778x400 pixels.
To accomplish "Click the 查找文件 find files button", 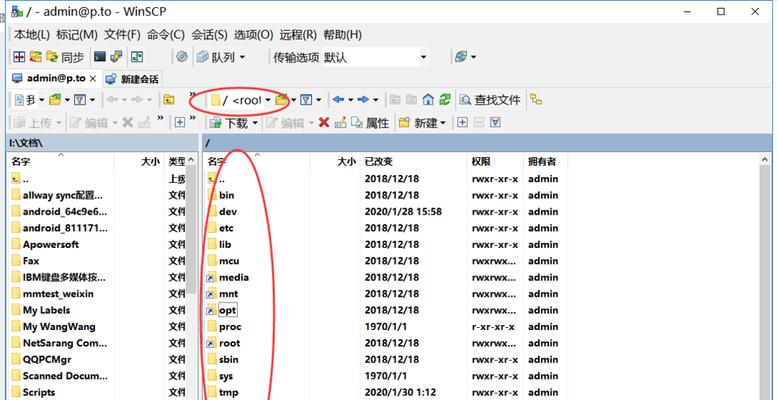I will (x=489, y=100).
